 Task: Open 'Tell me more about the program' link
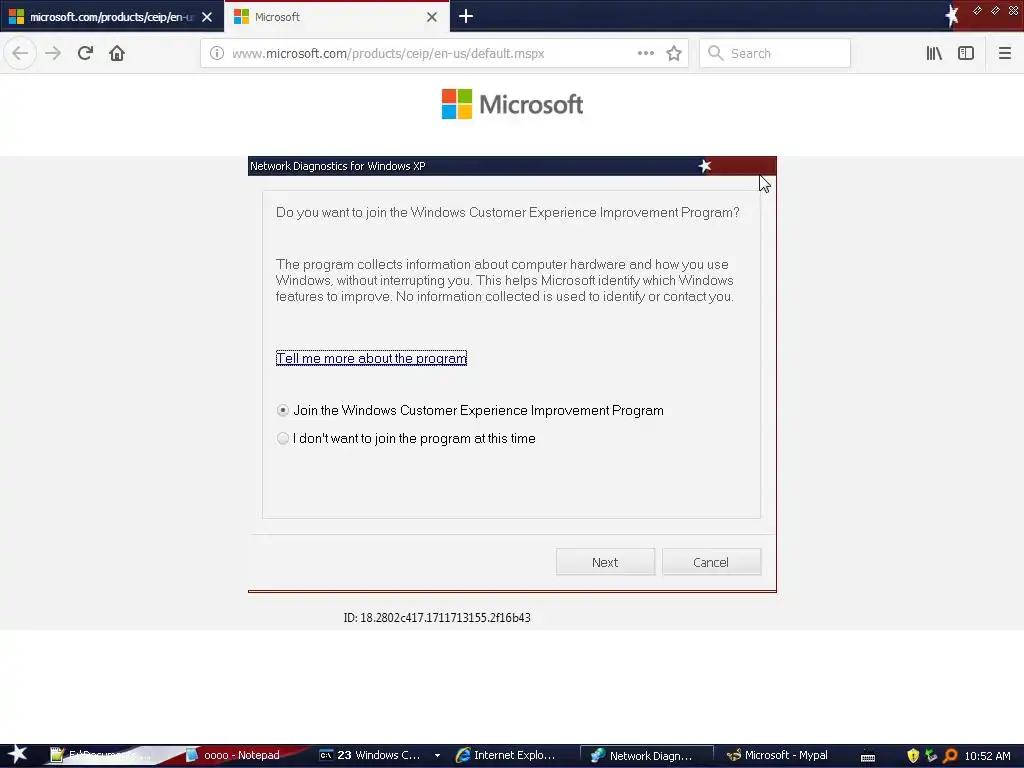coord(371,359)
